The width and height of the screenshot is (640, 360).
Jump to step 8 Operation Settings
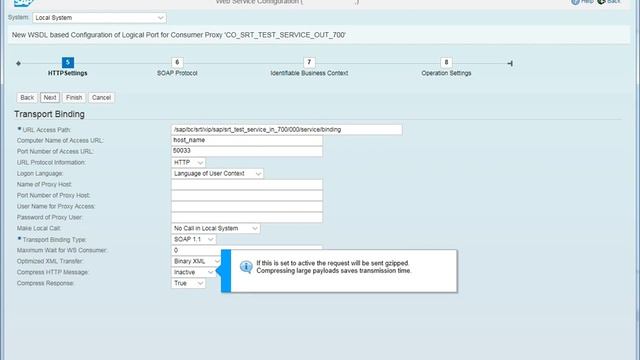tap(446, 62)
